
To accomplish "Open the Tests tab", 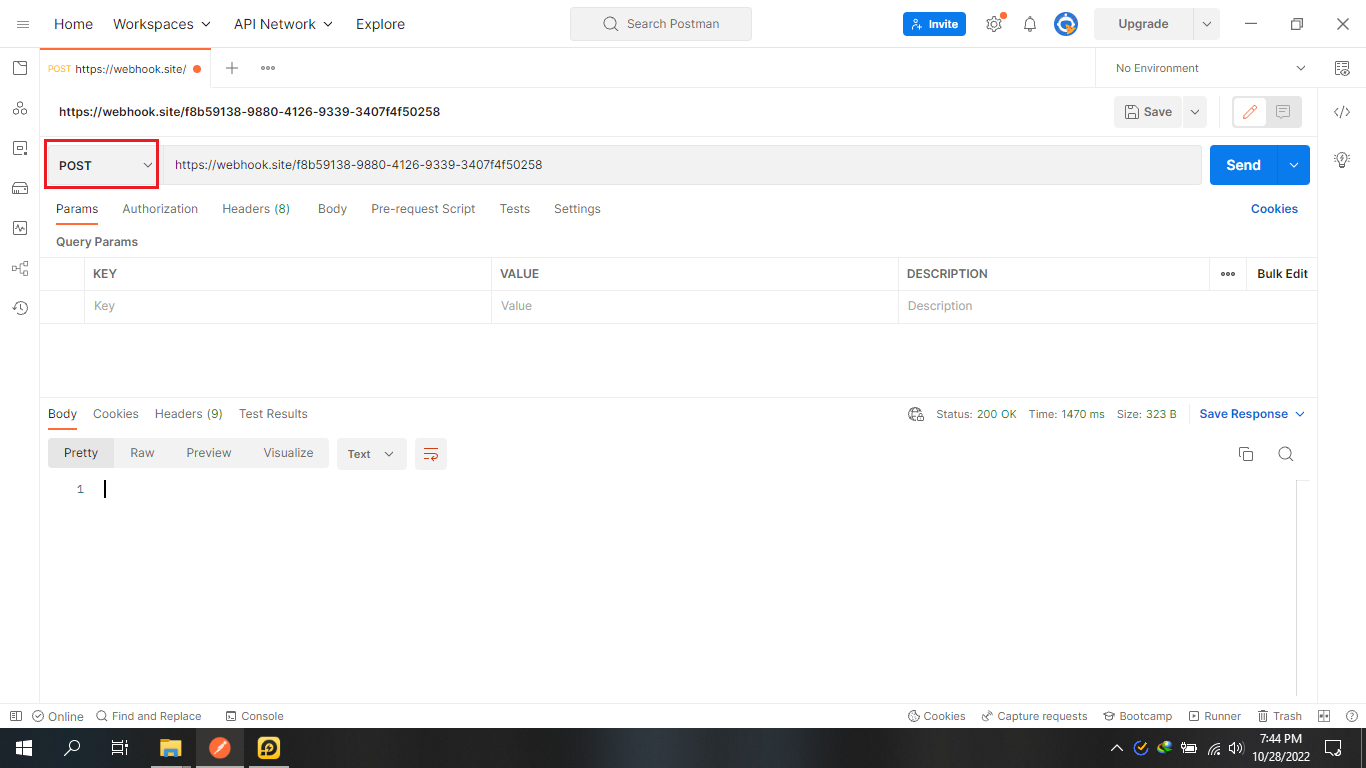I will 515,209.
